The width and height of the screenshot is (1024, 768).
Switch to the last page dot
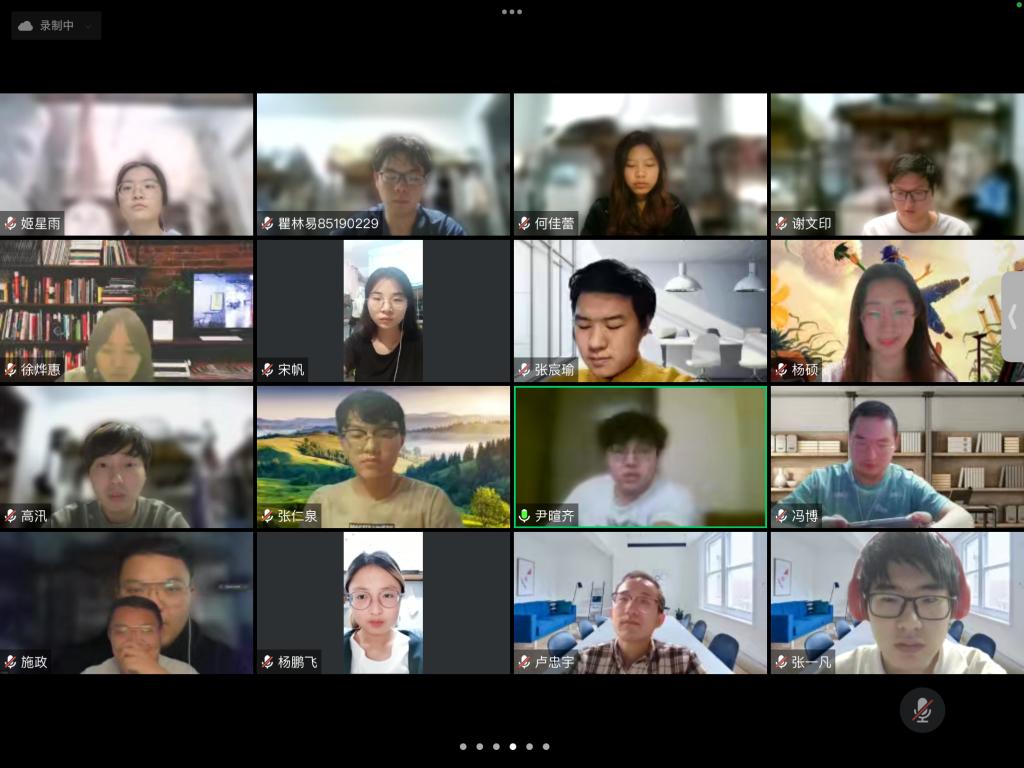click(x=546, y=746)
